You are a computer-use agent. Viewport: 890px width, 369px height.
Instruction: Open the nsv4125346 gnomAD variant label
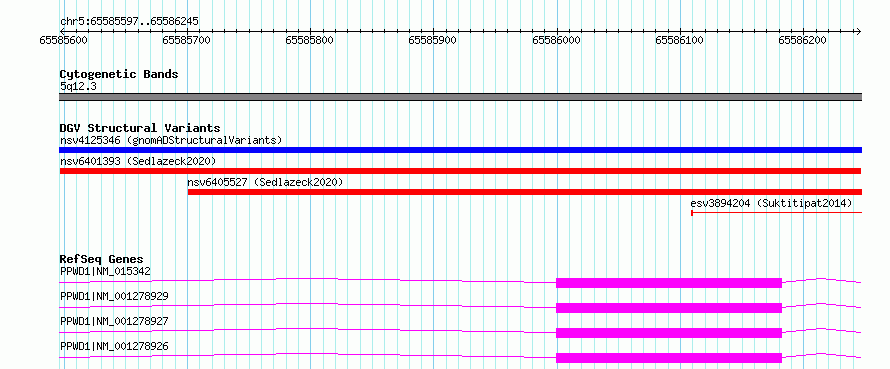[x=171, y=140]
